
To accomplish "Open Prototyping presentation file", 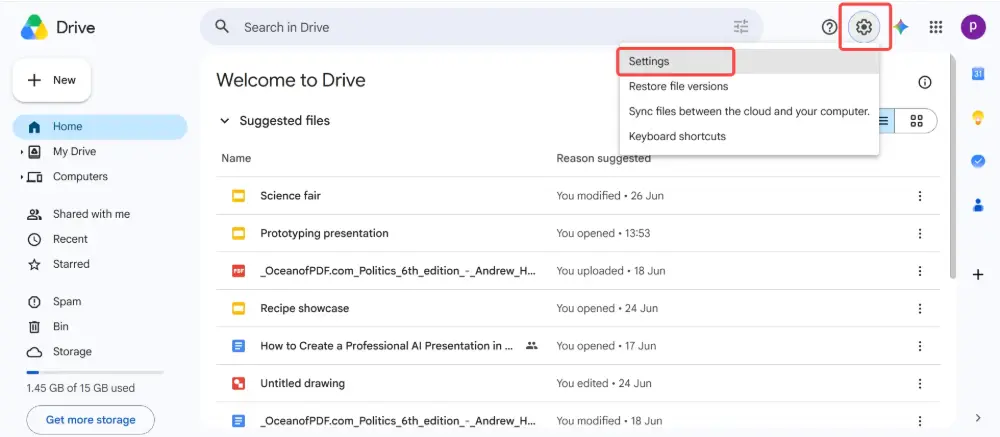I will 324,233.
